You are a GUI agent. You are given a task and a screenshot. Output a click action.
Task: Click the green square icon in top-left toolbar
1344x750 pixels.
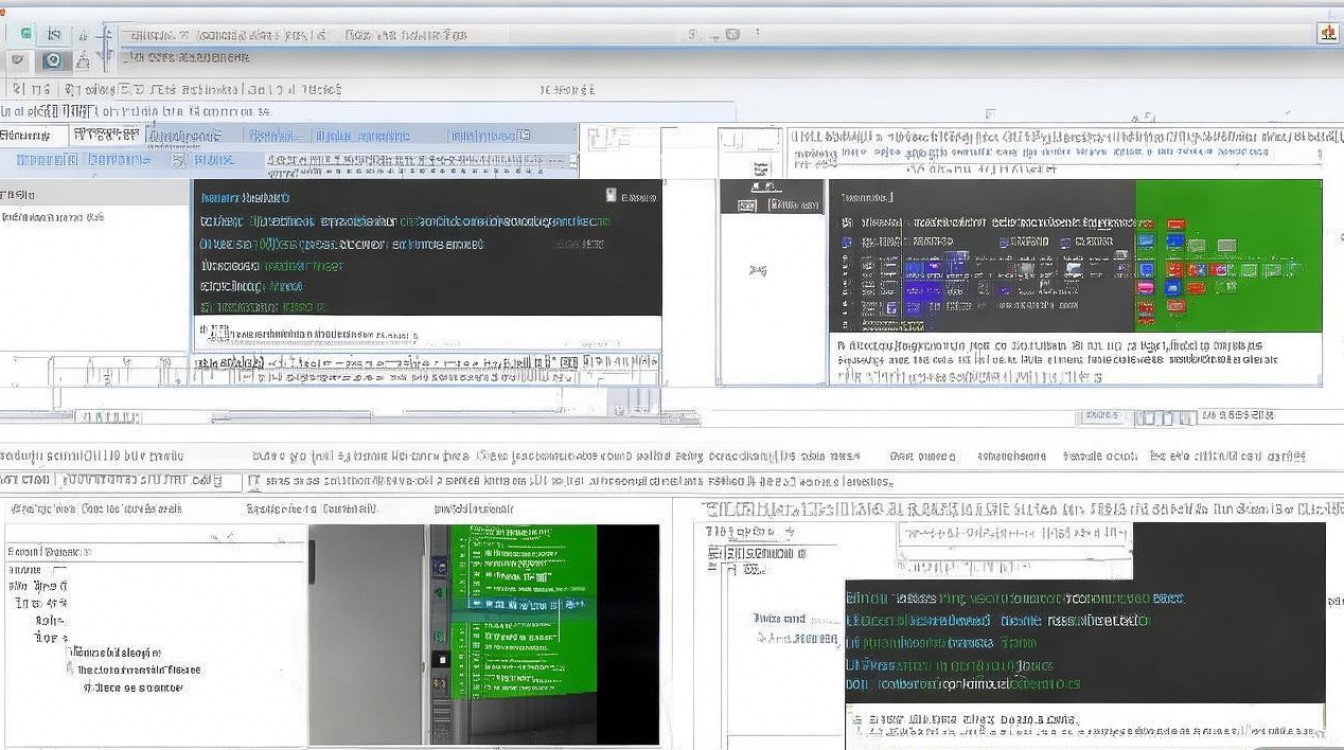26,34
